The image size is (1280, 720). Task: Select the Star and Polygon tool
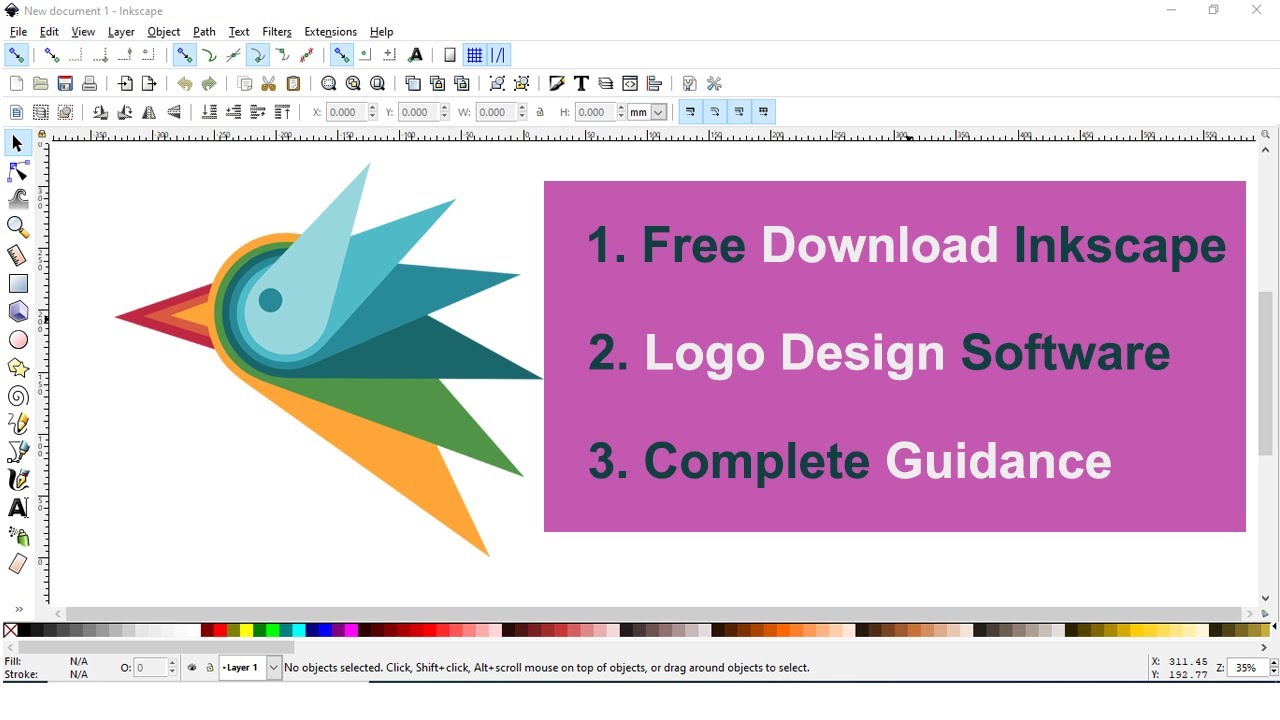[x=18, y=368]
